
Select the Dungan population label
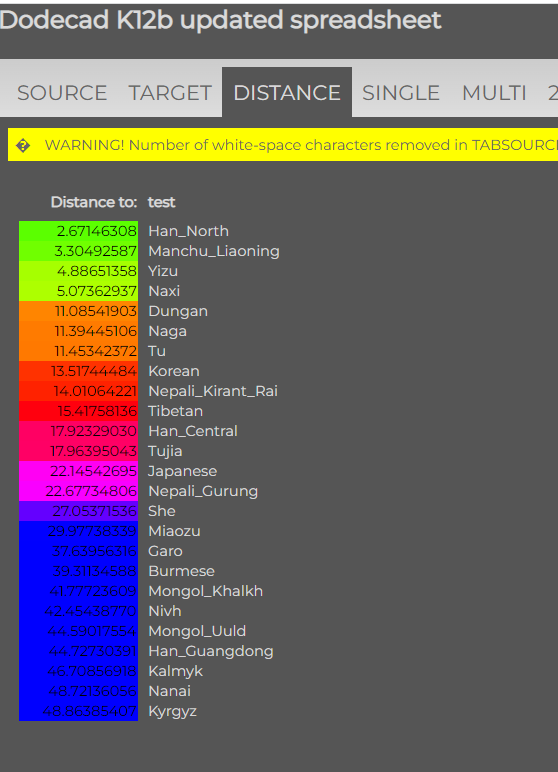coord(178,311)
